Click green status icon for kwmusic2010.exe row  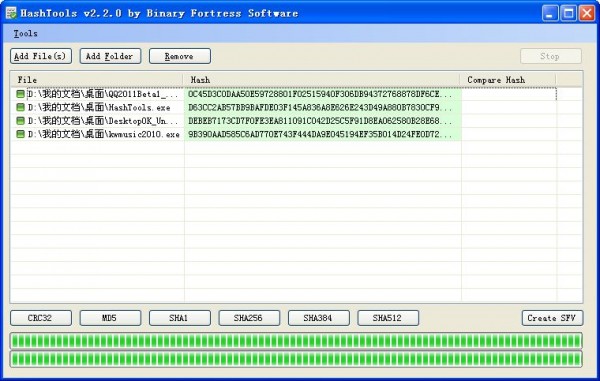tap(20, 134)
